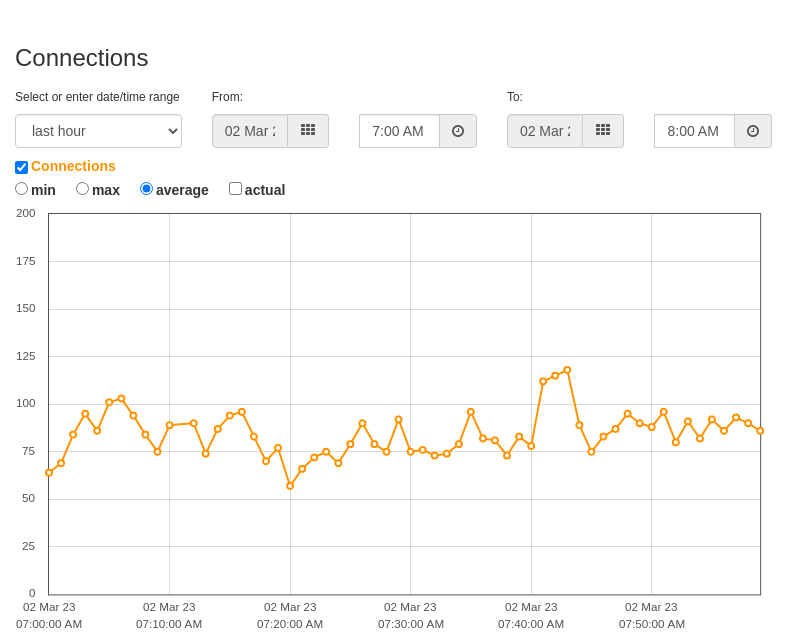
Task: Click the orange Connections legend label
Action: [73, 166]
